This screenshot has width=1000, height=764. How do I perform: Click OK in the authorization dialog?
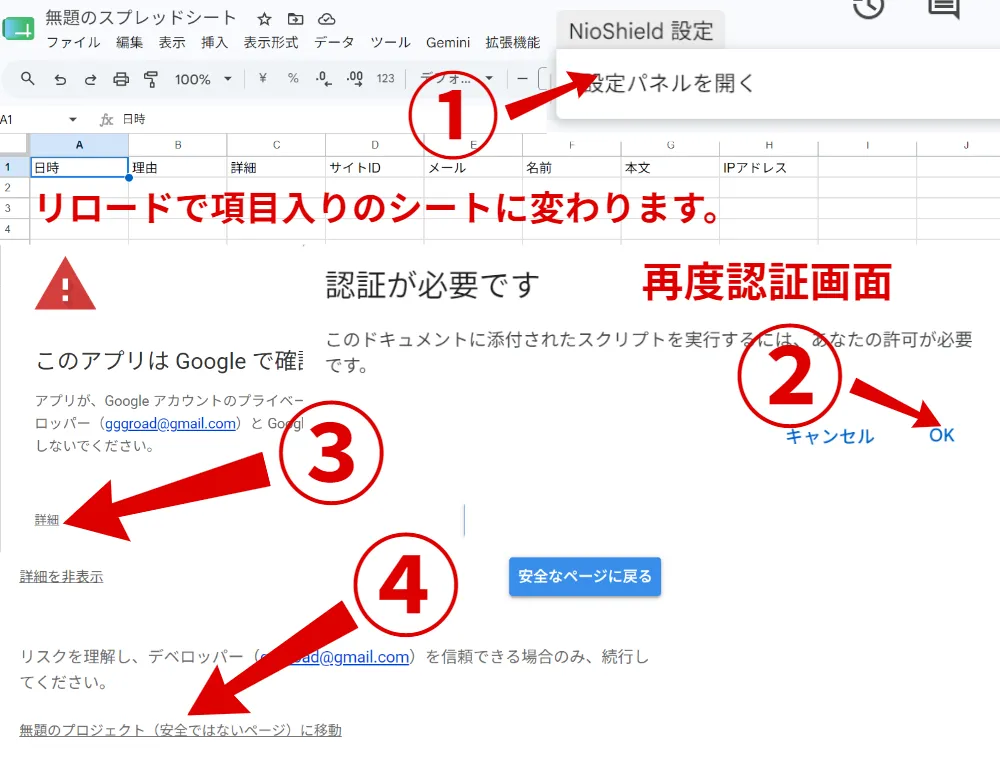pos(941,436)
